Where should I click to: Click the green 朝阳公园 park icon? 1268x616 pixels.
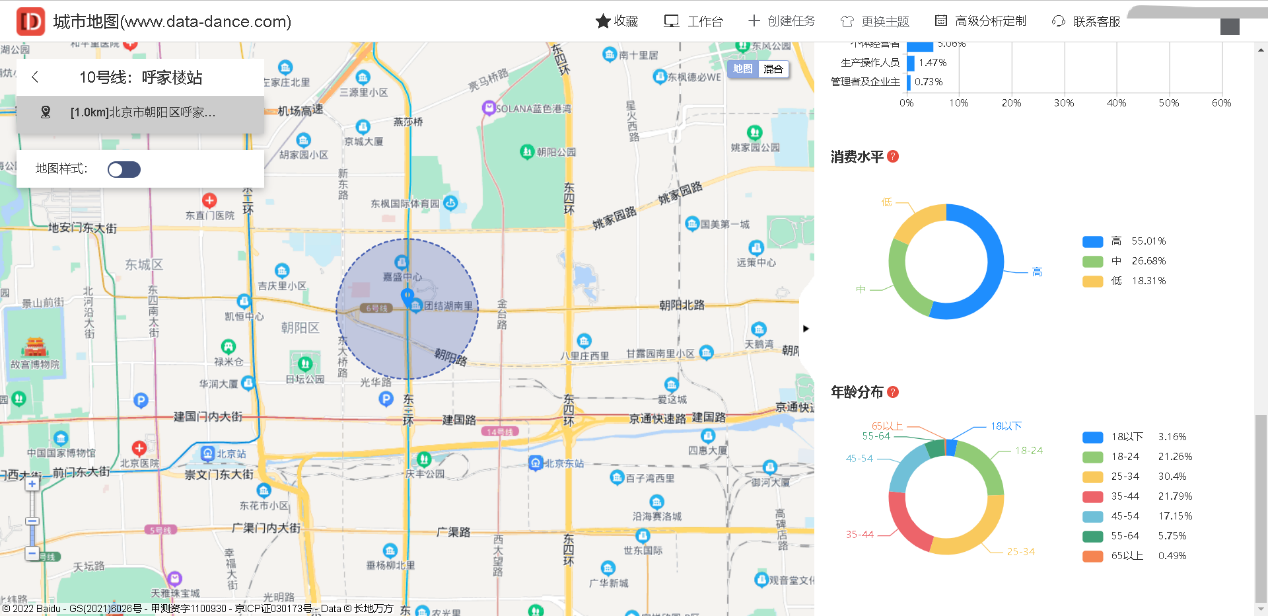527,152
